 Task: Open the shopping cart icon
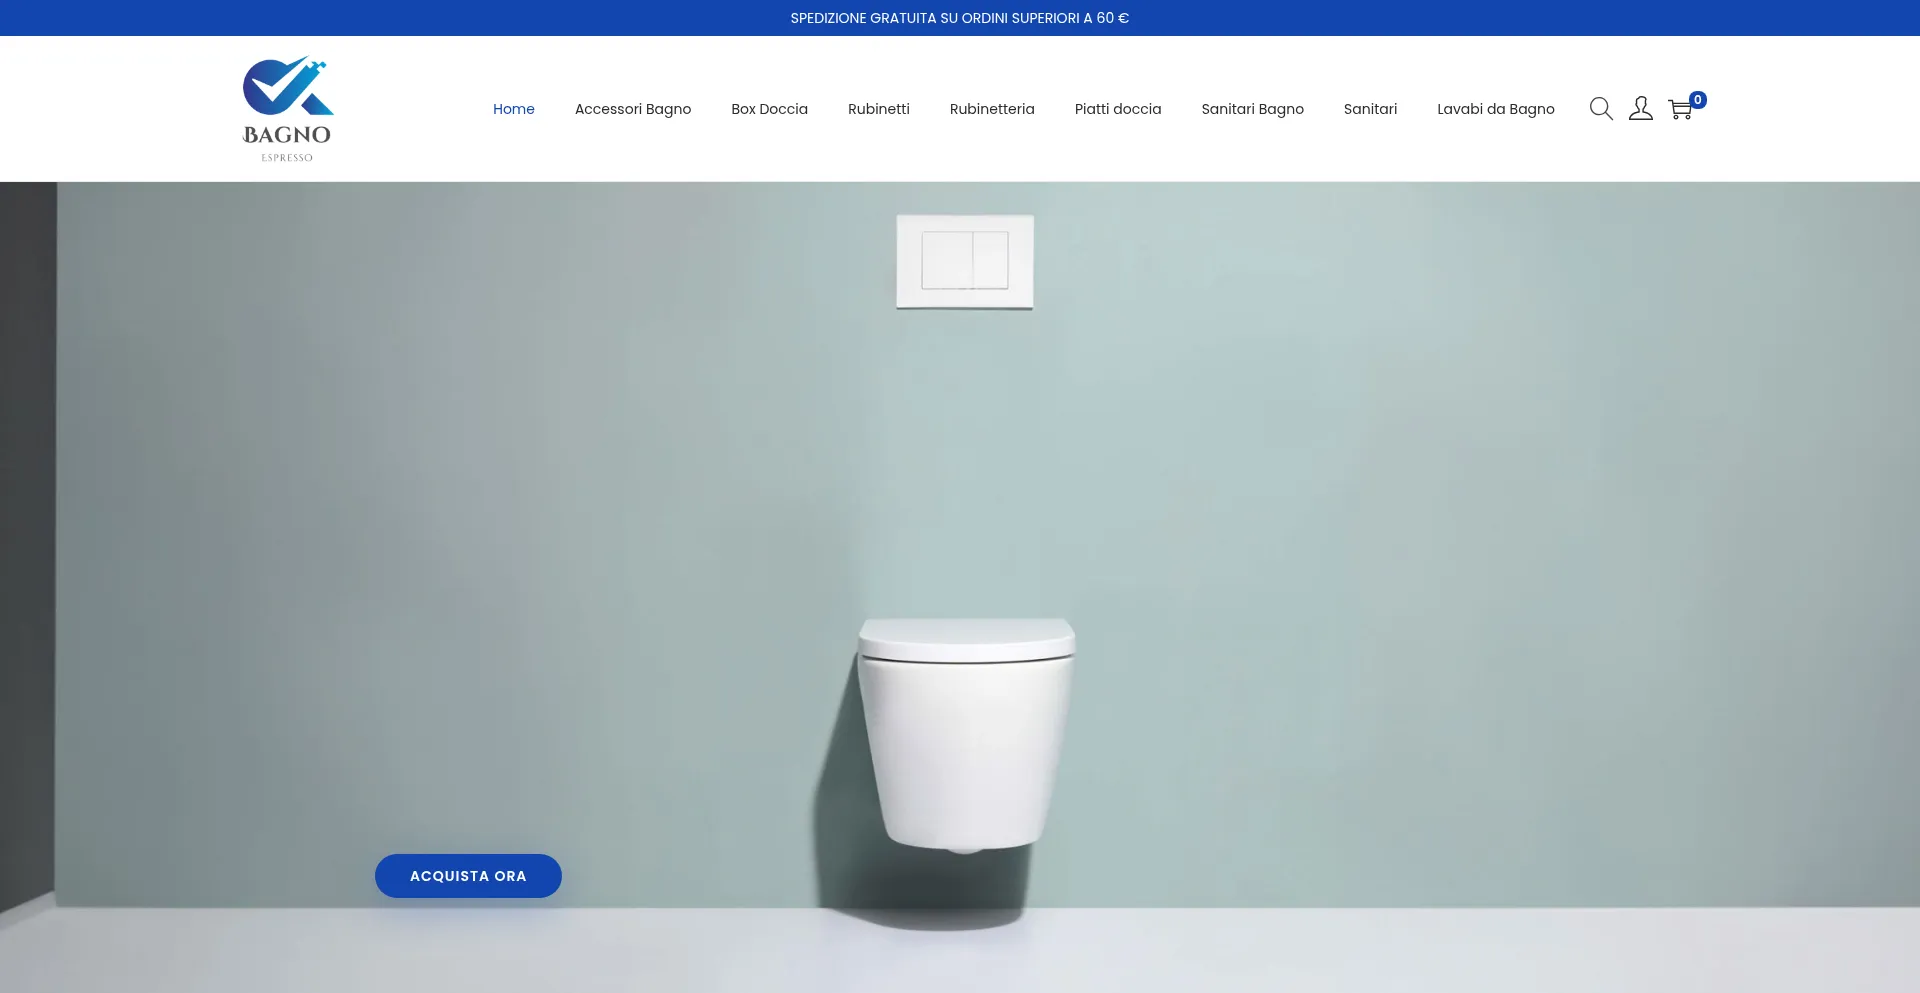1679,110
